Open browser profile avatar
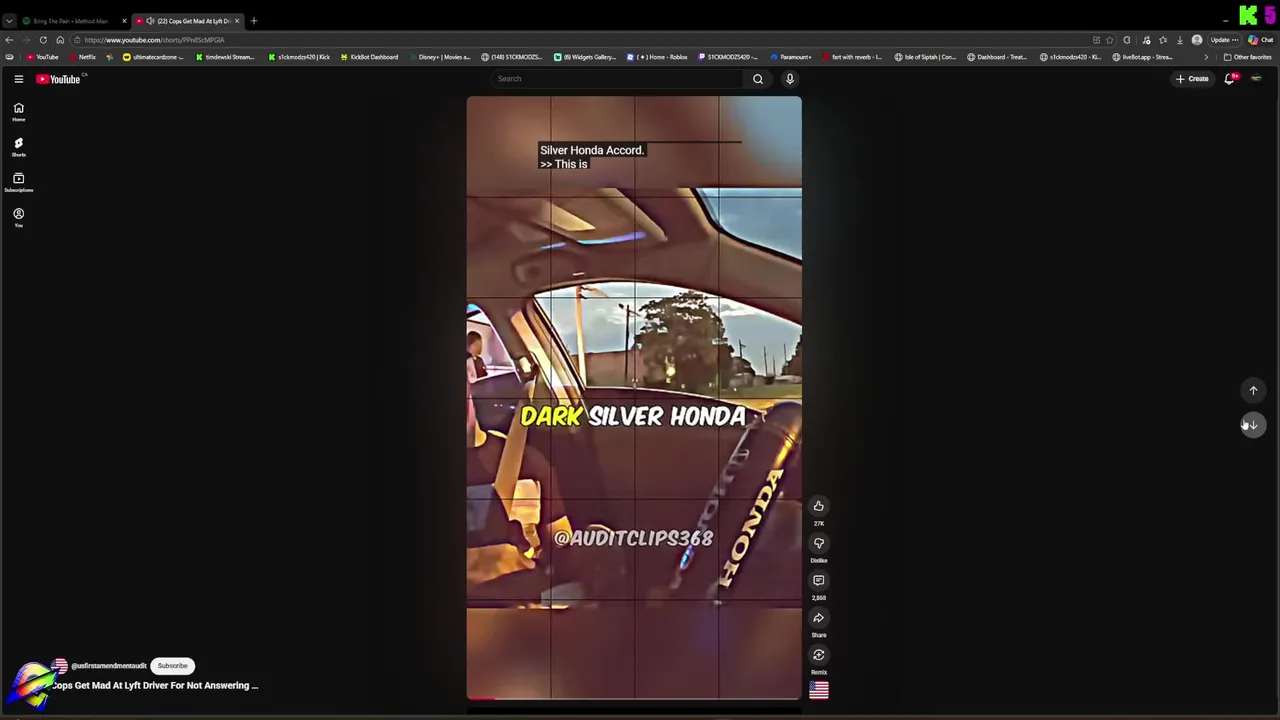The image size is (1280, 720). [1197, 40]
